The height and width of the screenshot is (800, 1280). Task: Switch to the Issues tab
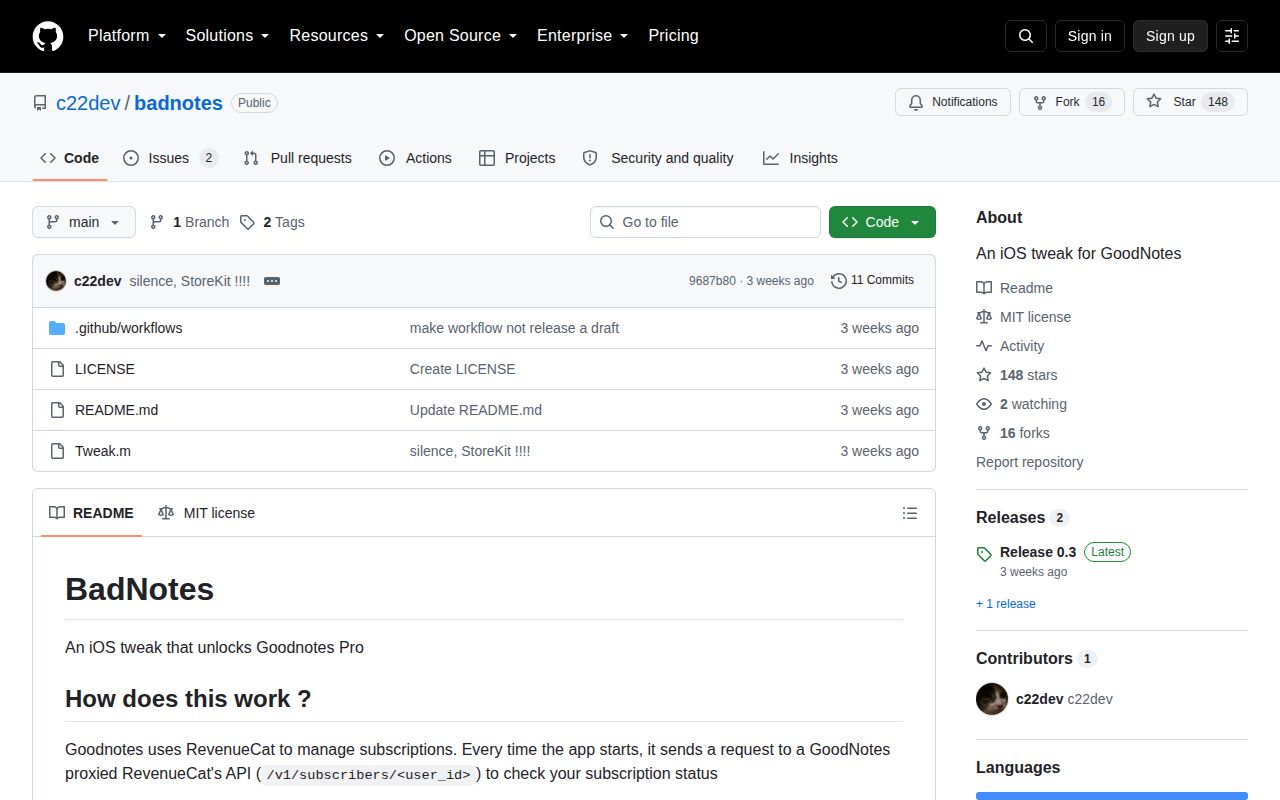point(170,158)
